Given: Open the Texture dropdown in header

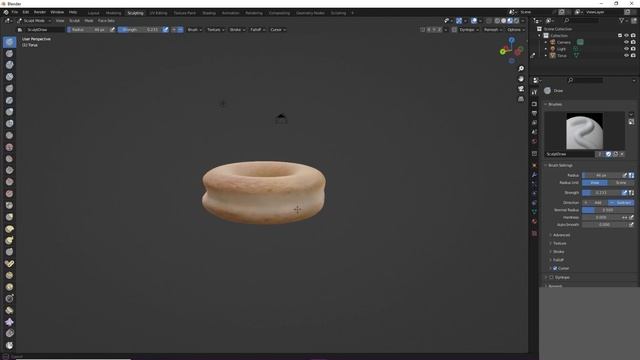Looking at the screenshot, I should (216, 29).
